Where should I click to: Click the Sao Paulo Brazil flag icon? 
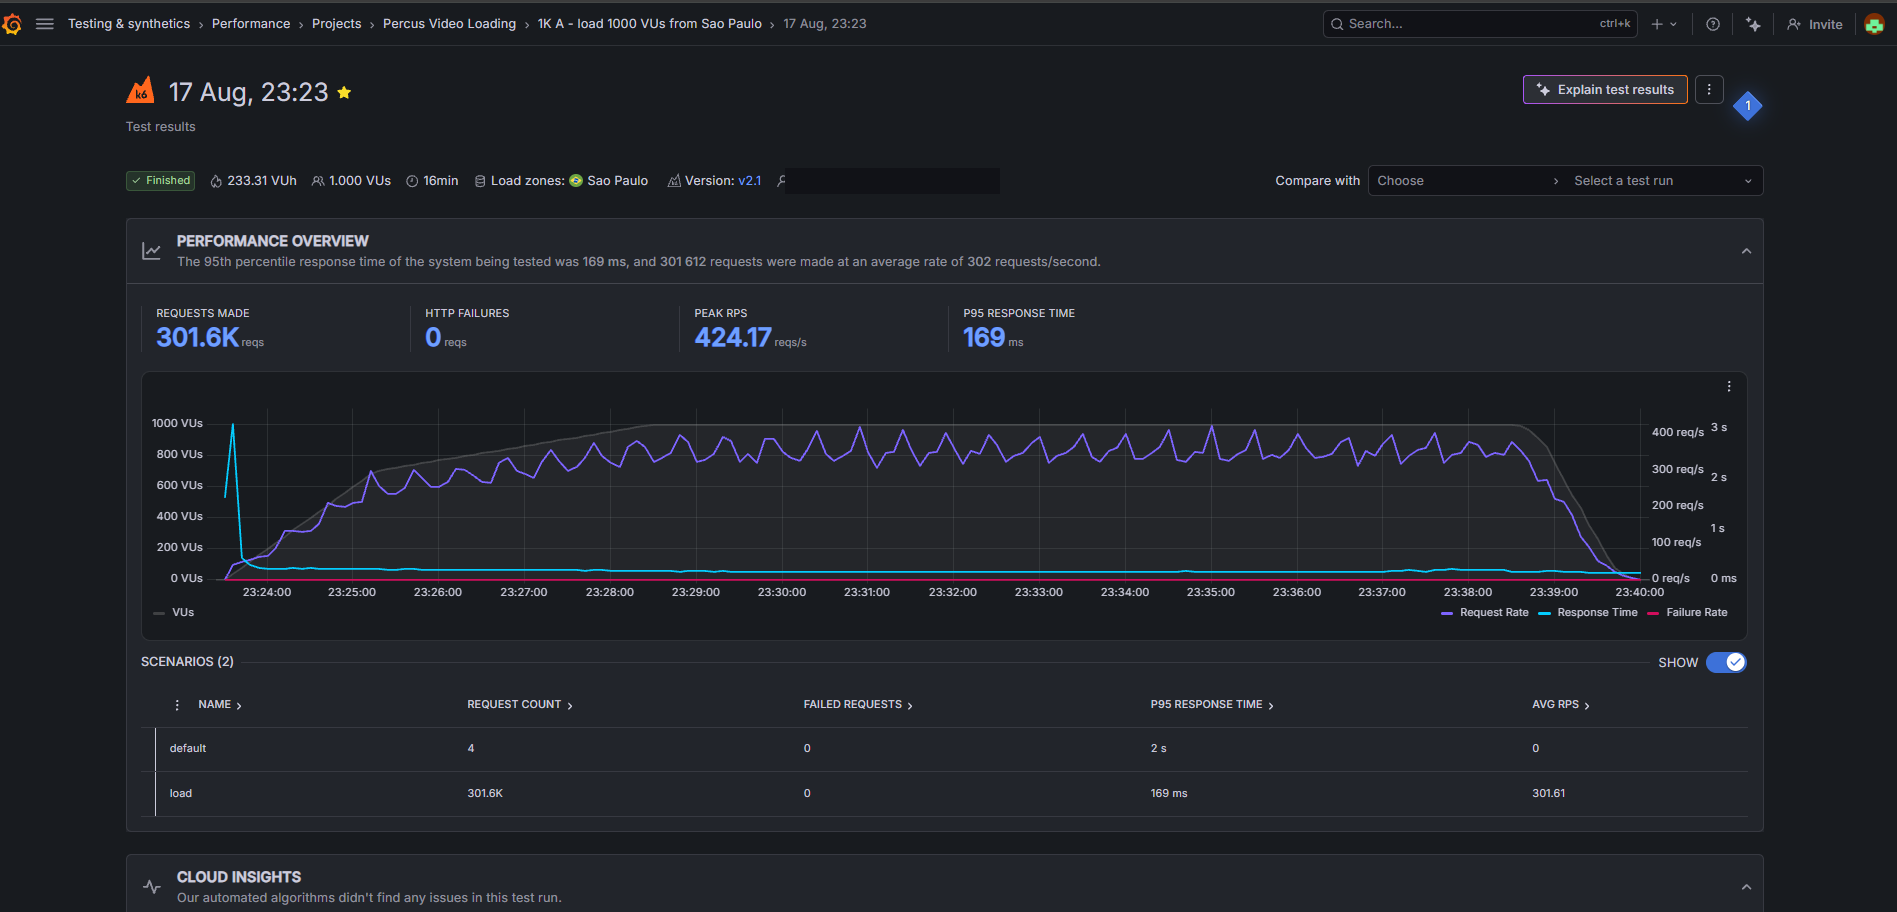tap(576, 181)
